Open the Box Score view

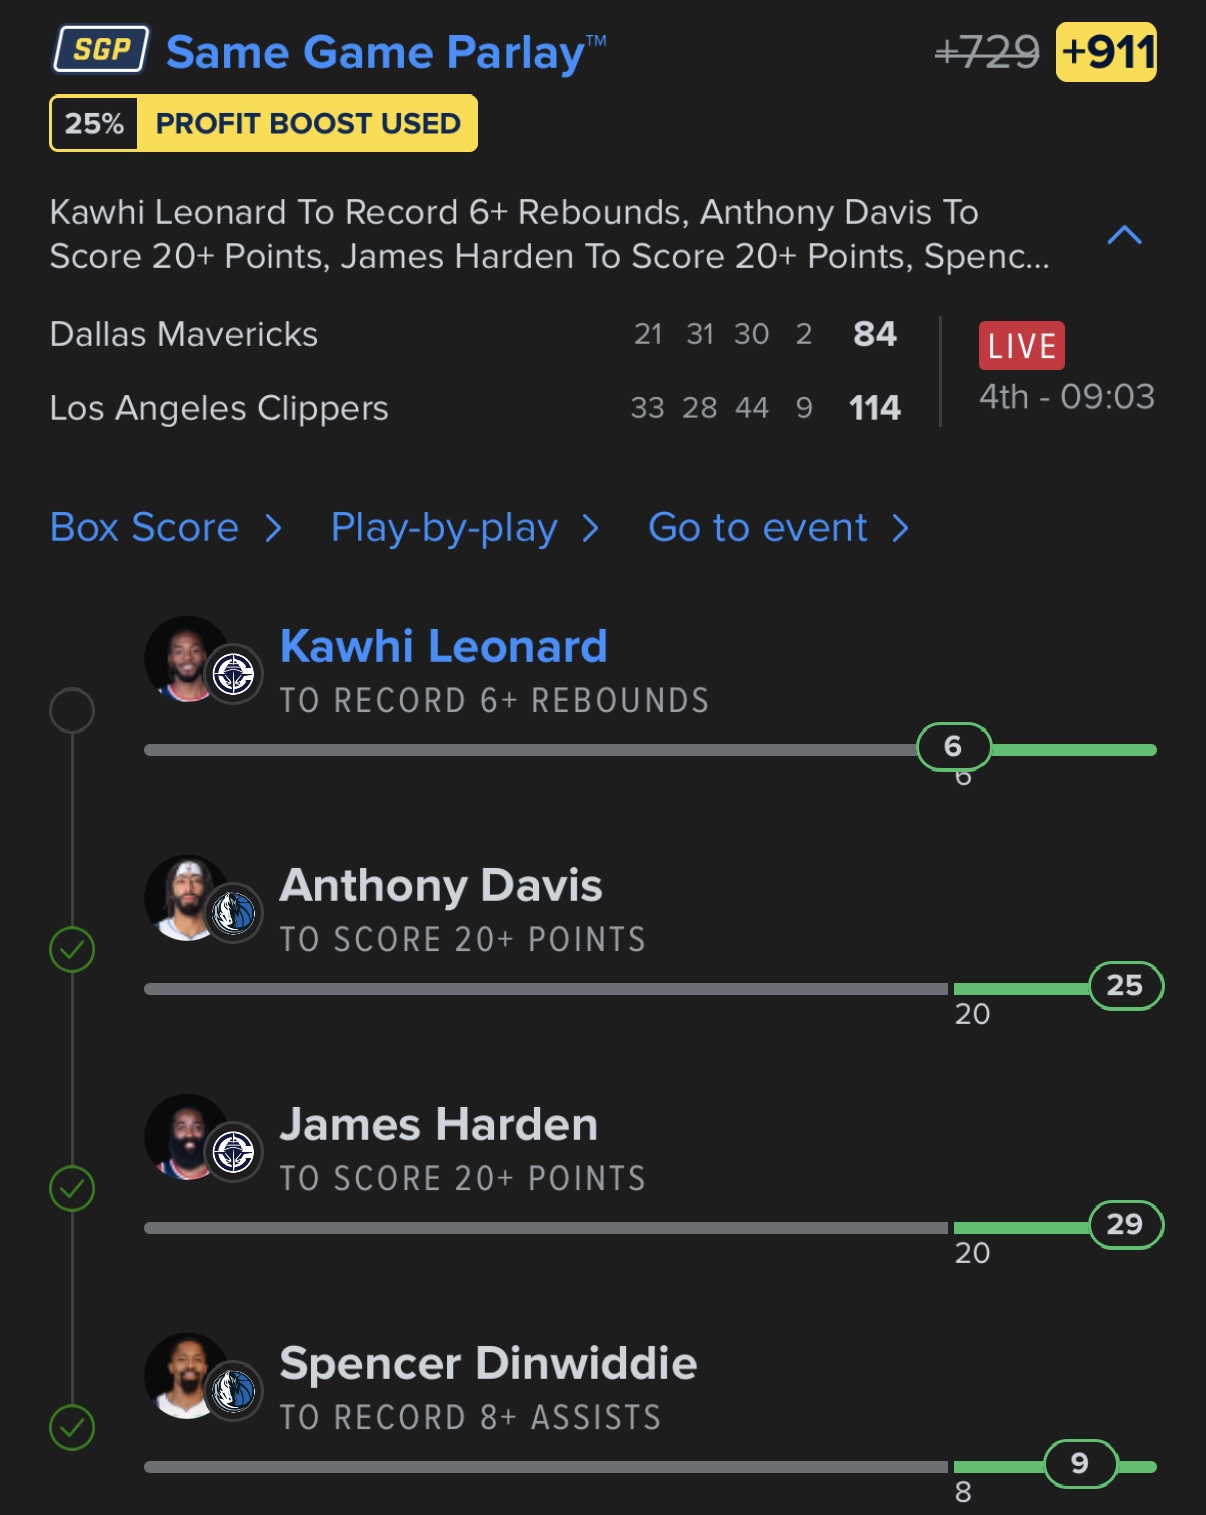pos(145,527)
